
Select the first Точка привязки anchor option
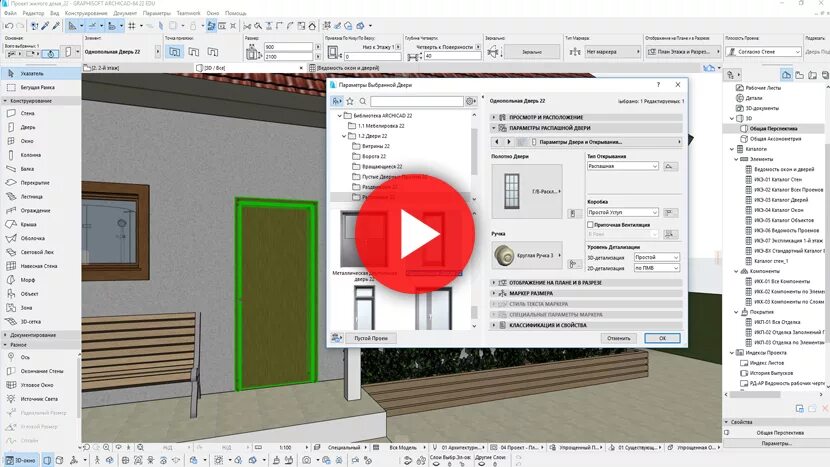[174, 52]
